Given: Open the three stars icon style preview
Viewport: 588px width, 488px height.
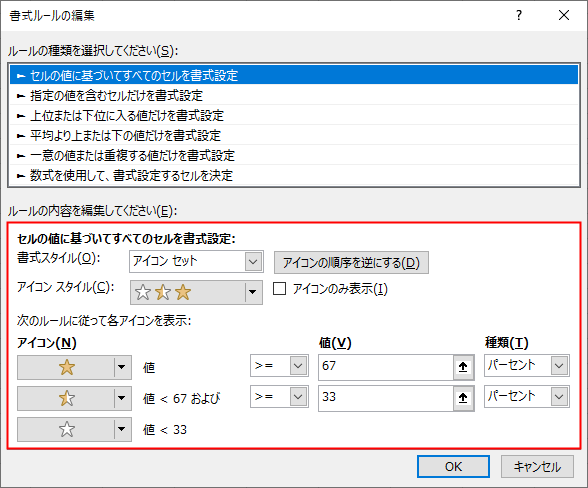Looking at the screenshot, I should [x=196, y=292].
